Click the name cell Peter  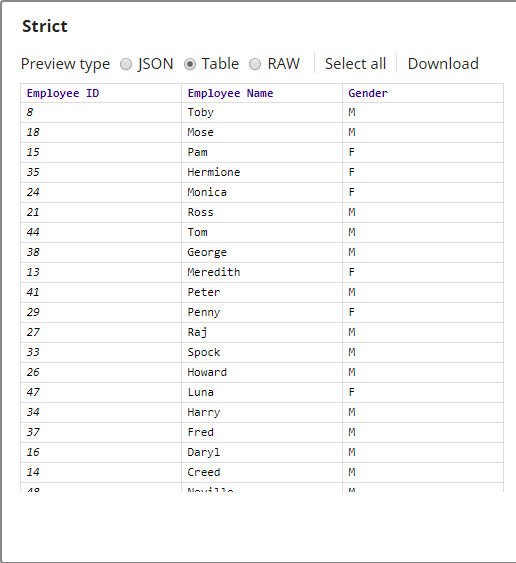tap(262, 293)
